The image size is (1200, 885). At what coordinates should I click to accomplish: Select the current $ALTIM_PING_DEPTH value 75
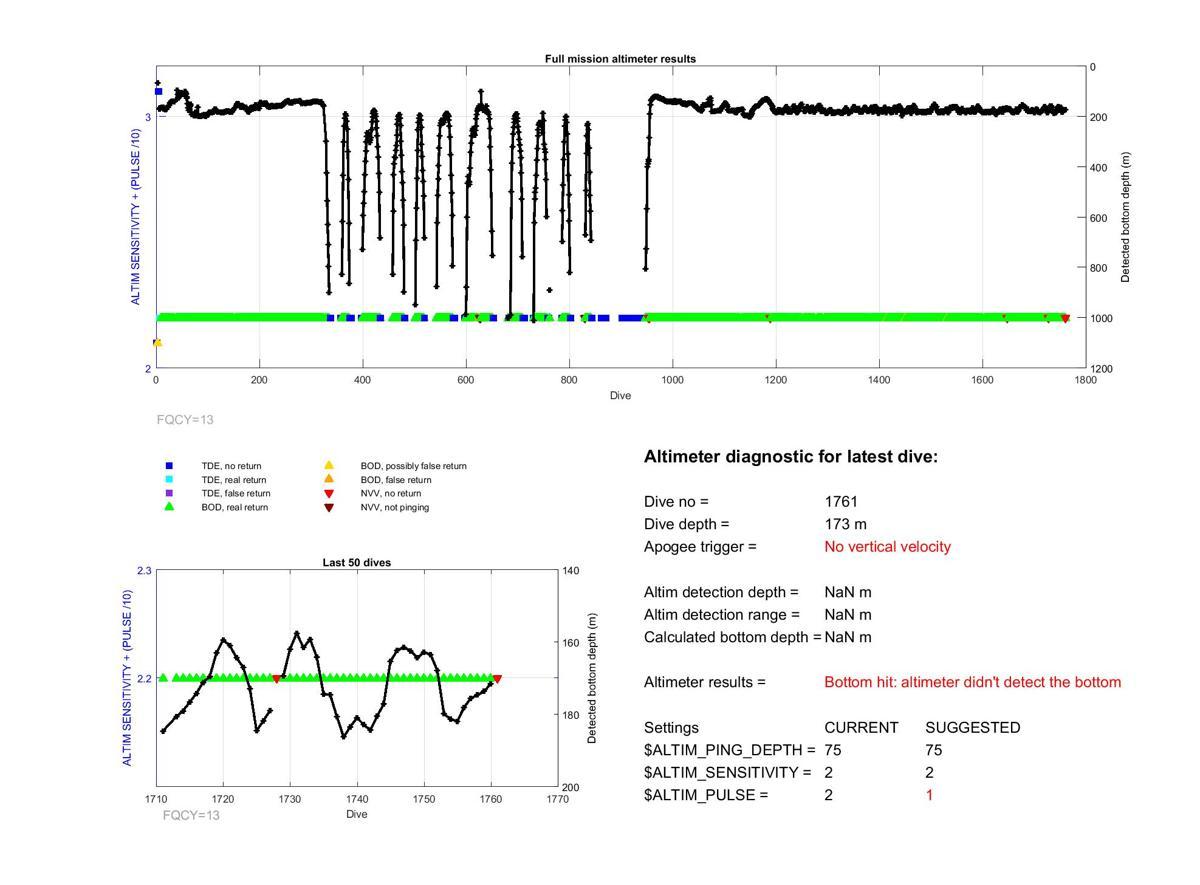(833, 750)
